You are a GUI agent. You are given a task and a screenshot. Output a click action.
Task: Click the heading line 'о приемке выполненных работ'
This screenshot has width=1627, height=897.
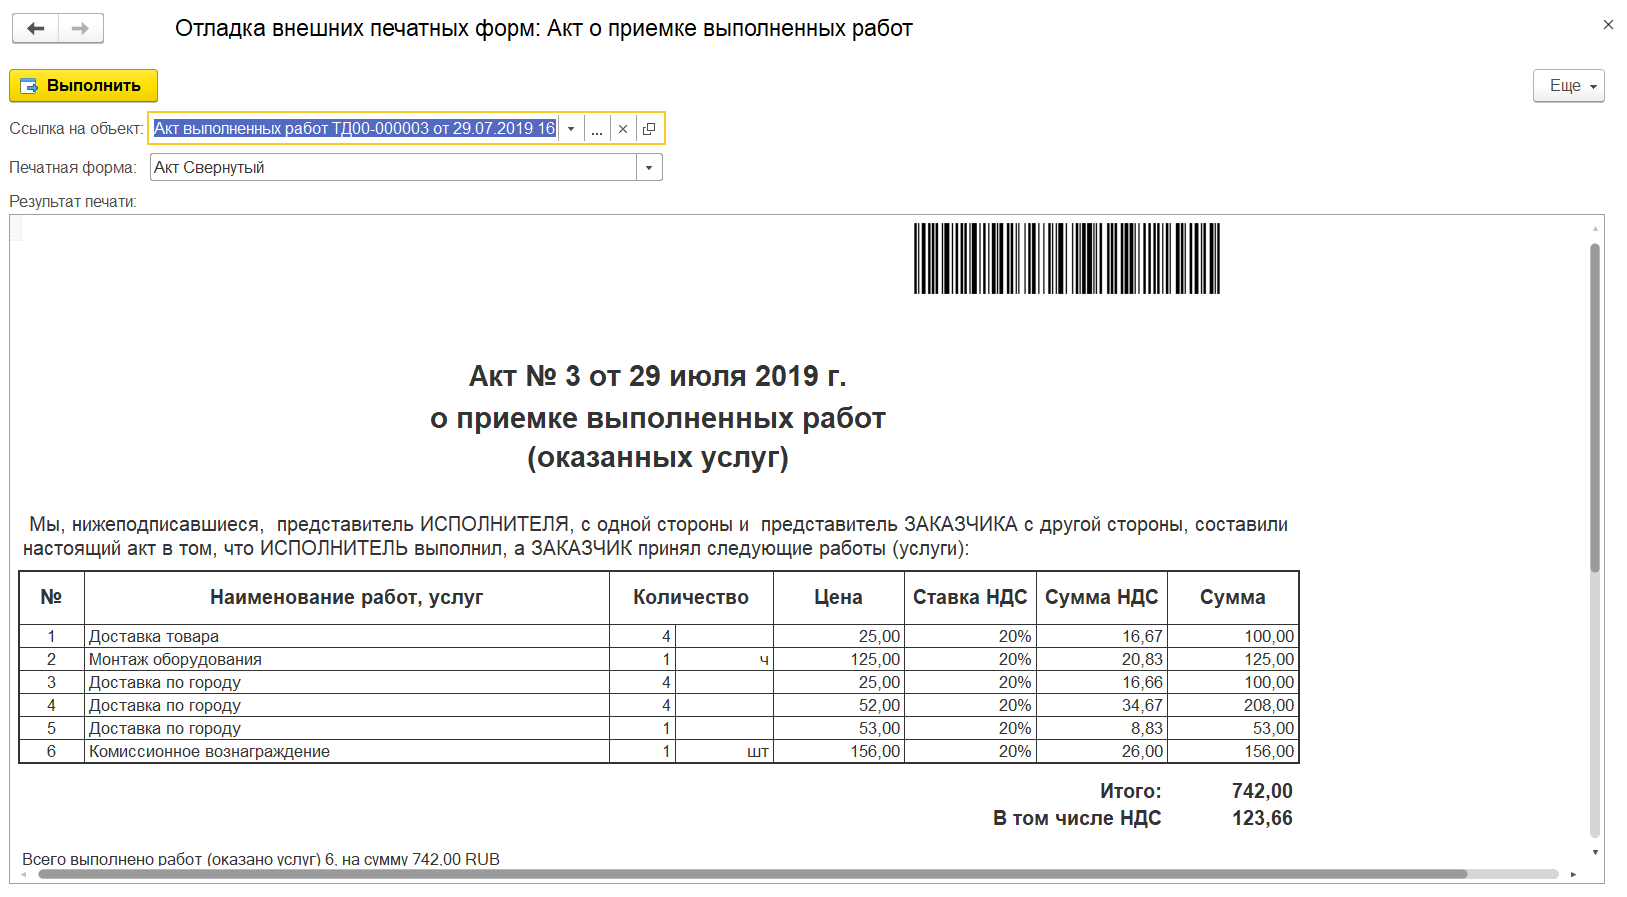[x=658, y=418]
